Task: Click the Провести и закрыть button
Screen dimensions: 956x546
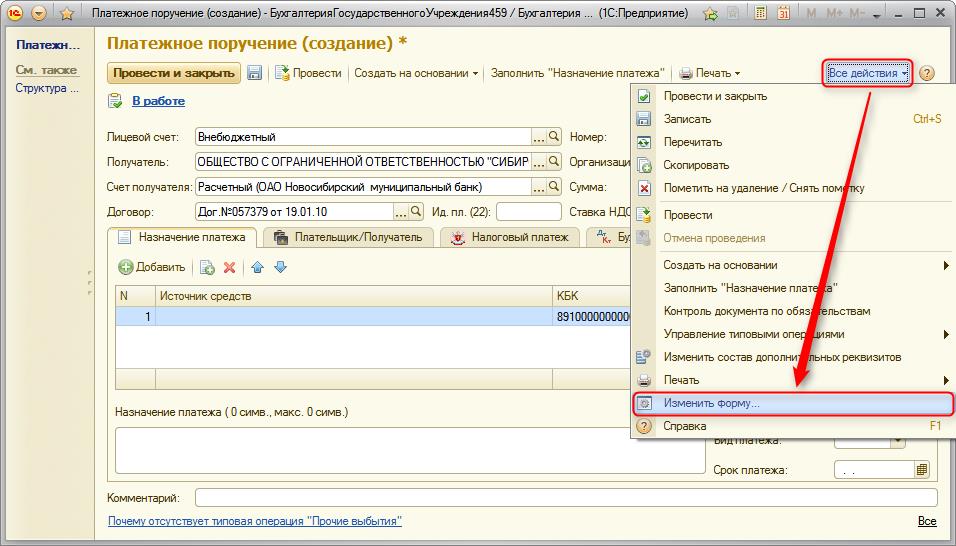Action: [x=174, y=73]
